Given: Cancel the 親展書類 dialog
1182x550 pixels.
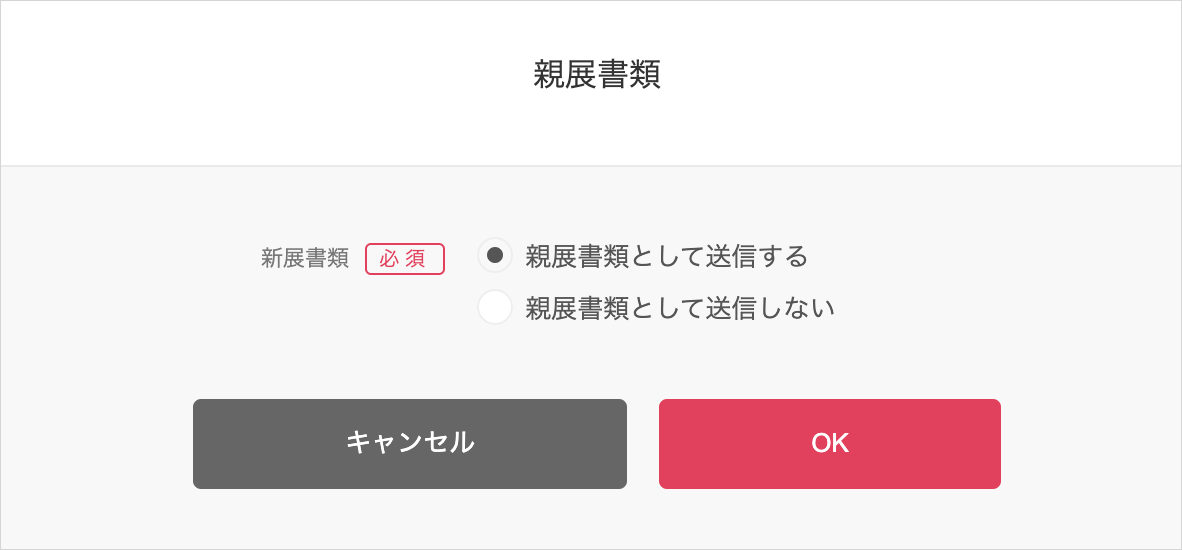Looking at the screenshot, I should coord(410,444).
